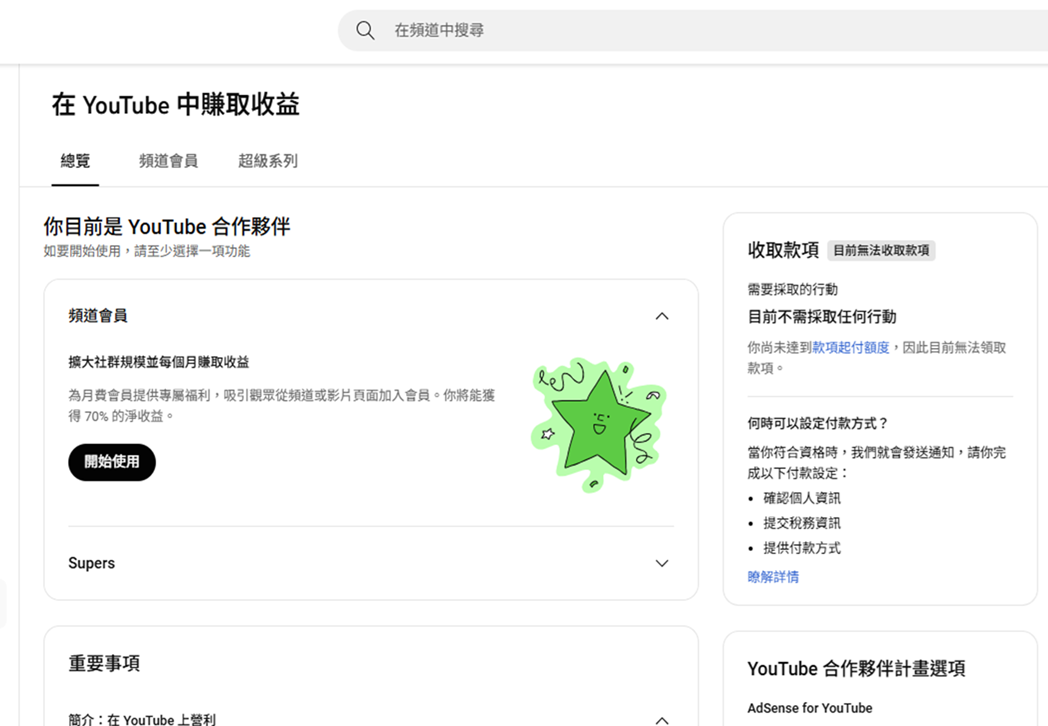Open the 超級系列 tab
This screenshot has height=726, width=1048.
(x=268, y=161)
